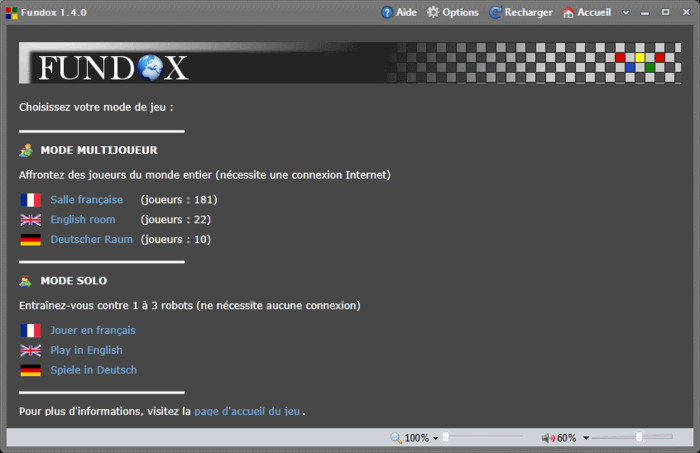Click the (joueurs : 10) player count

(176, 239)
